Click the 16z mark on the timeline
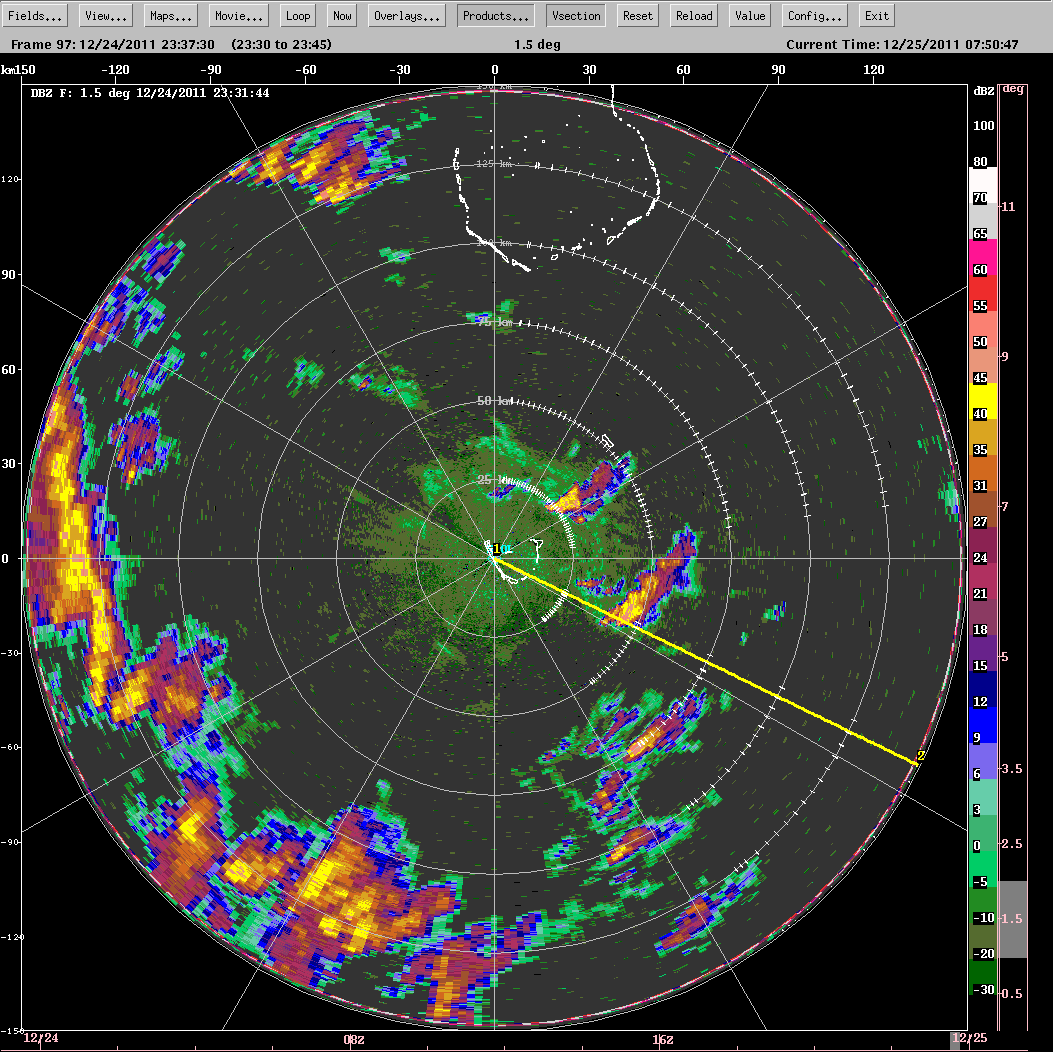 coord(663,1040)
